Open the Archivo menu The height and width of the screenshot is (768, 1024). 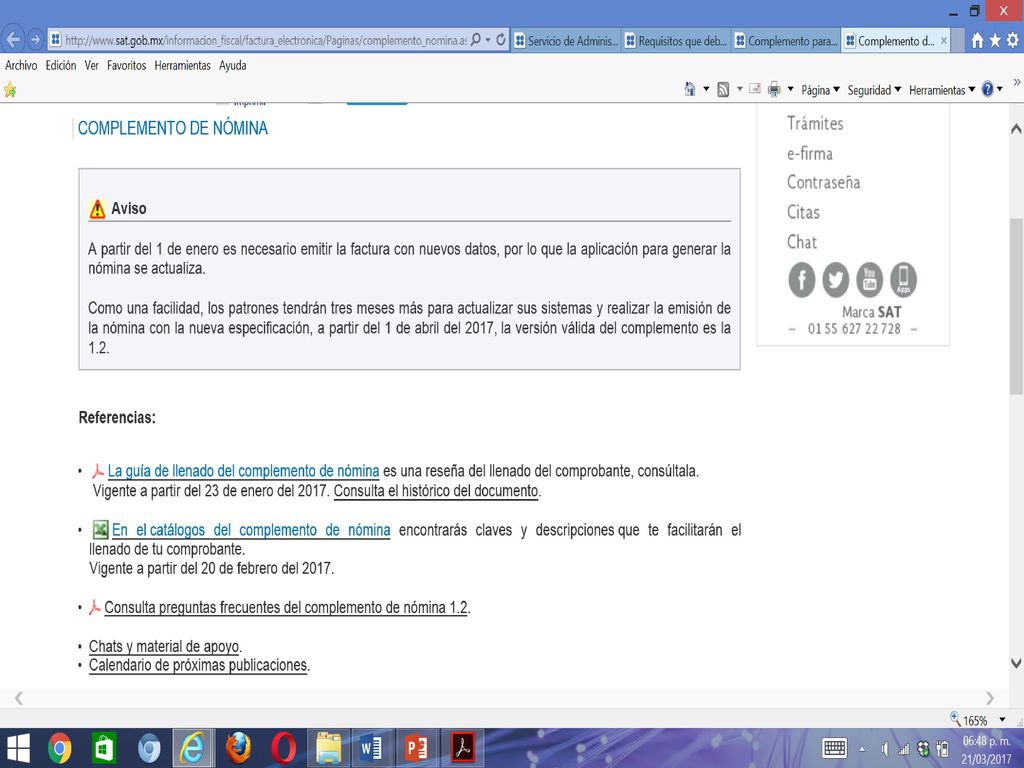click(21, 65)
